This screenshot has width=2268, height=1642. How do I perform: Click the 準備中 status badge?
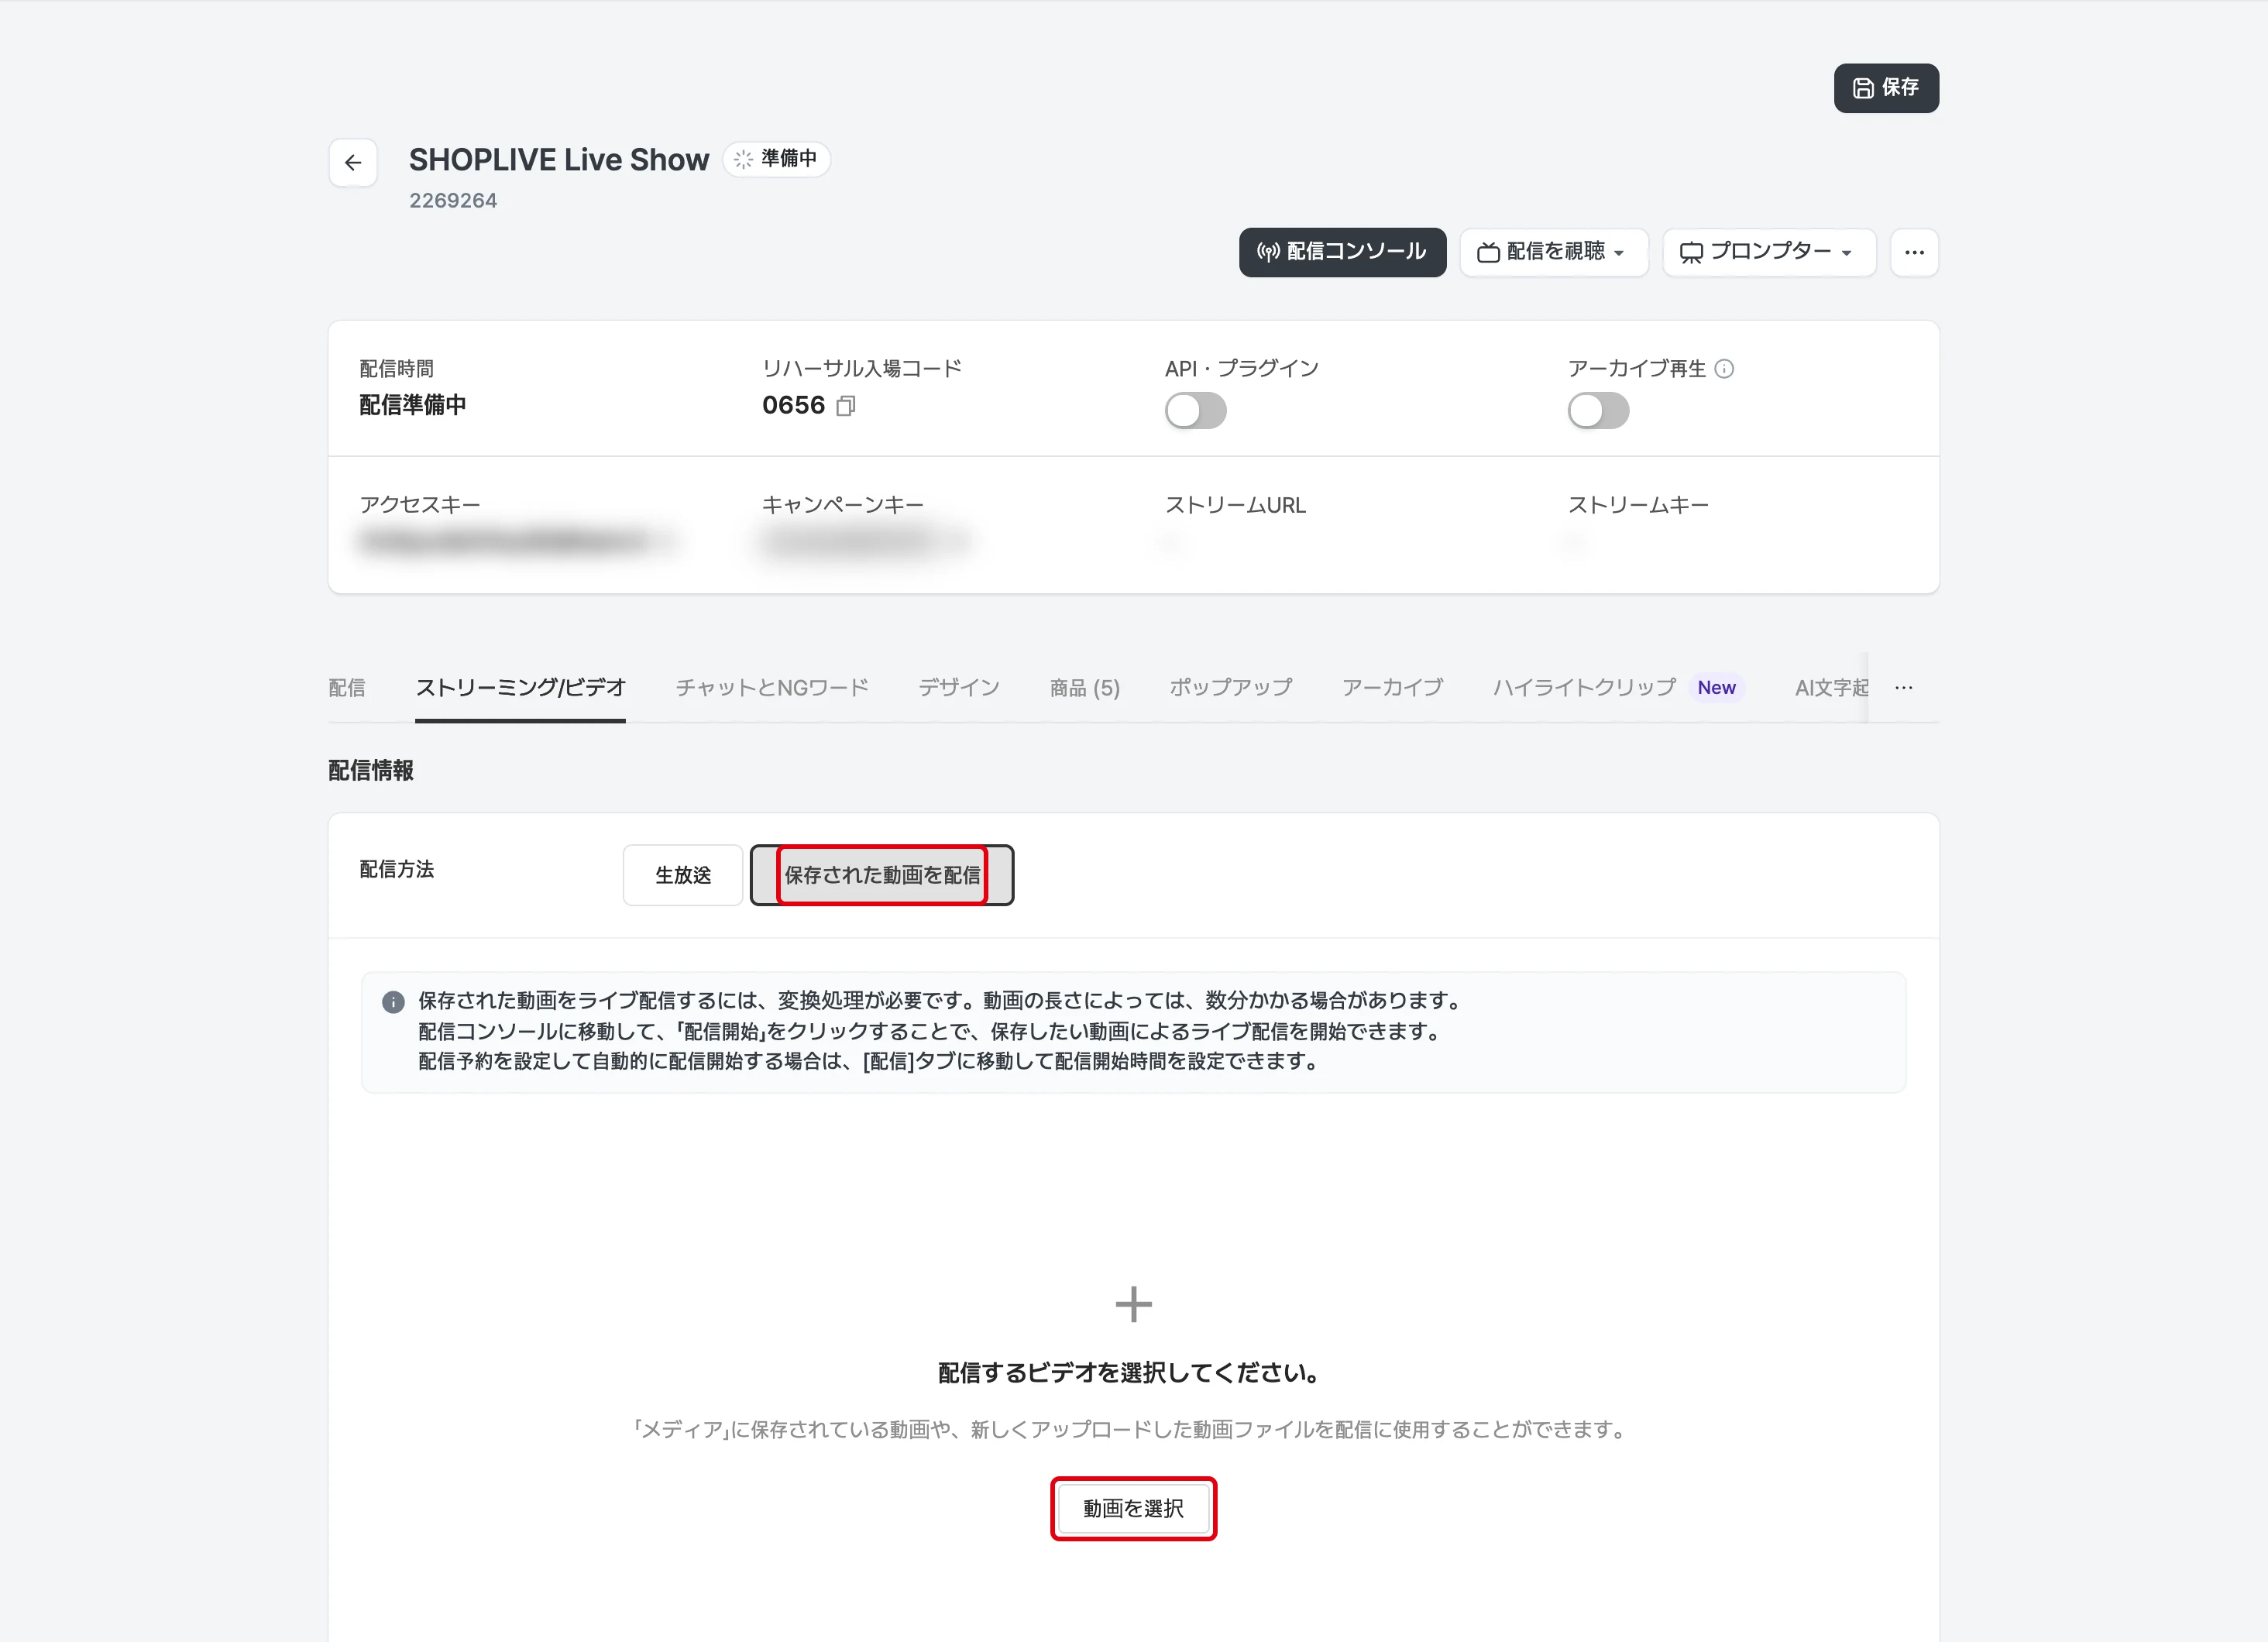777,159
